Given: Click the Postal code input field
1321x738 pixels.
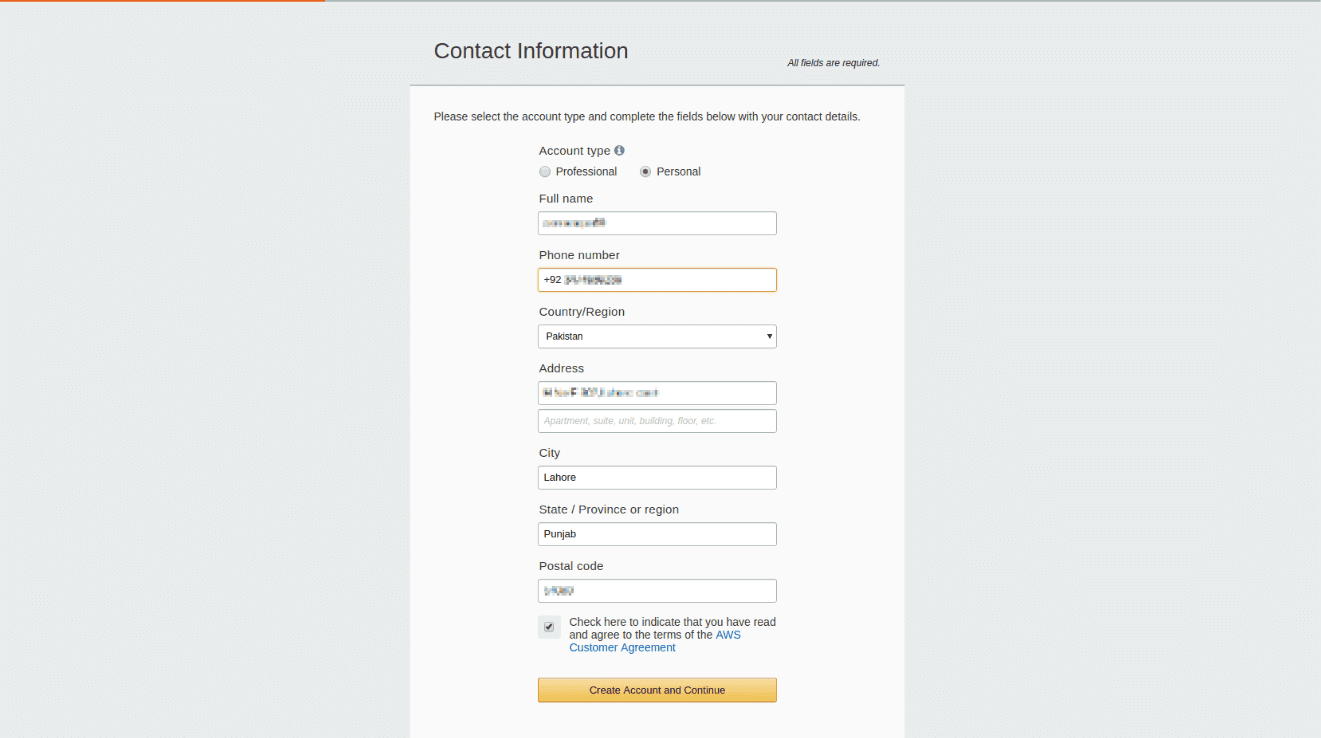Looking at the screenshot, I should point(657,590).
